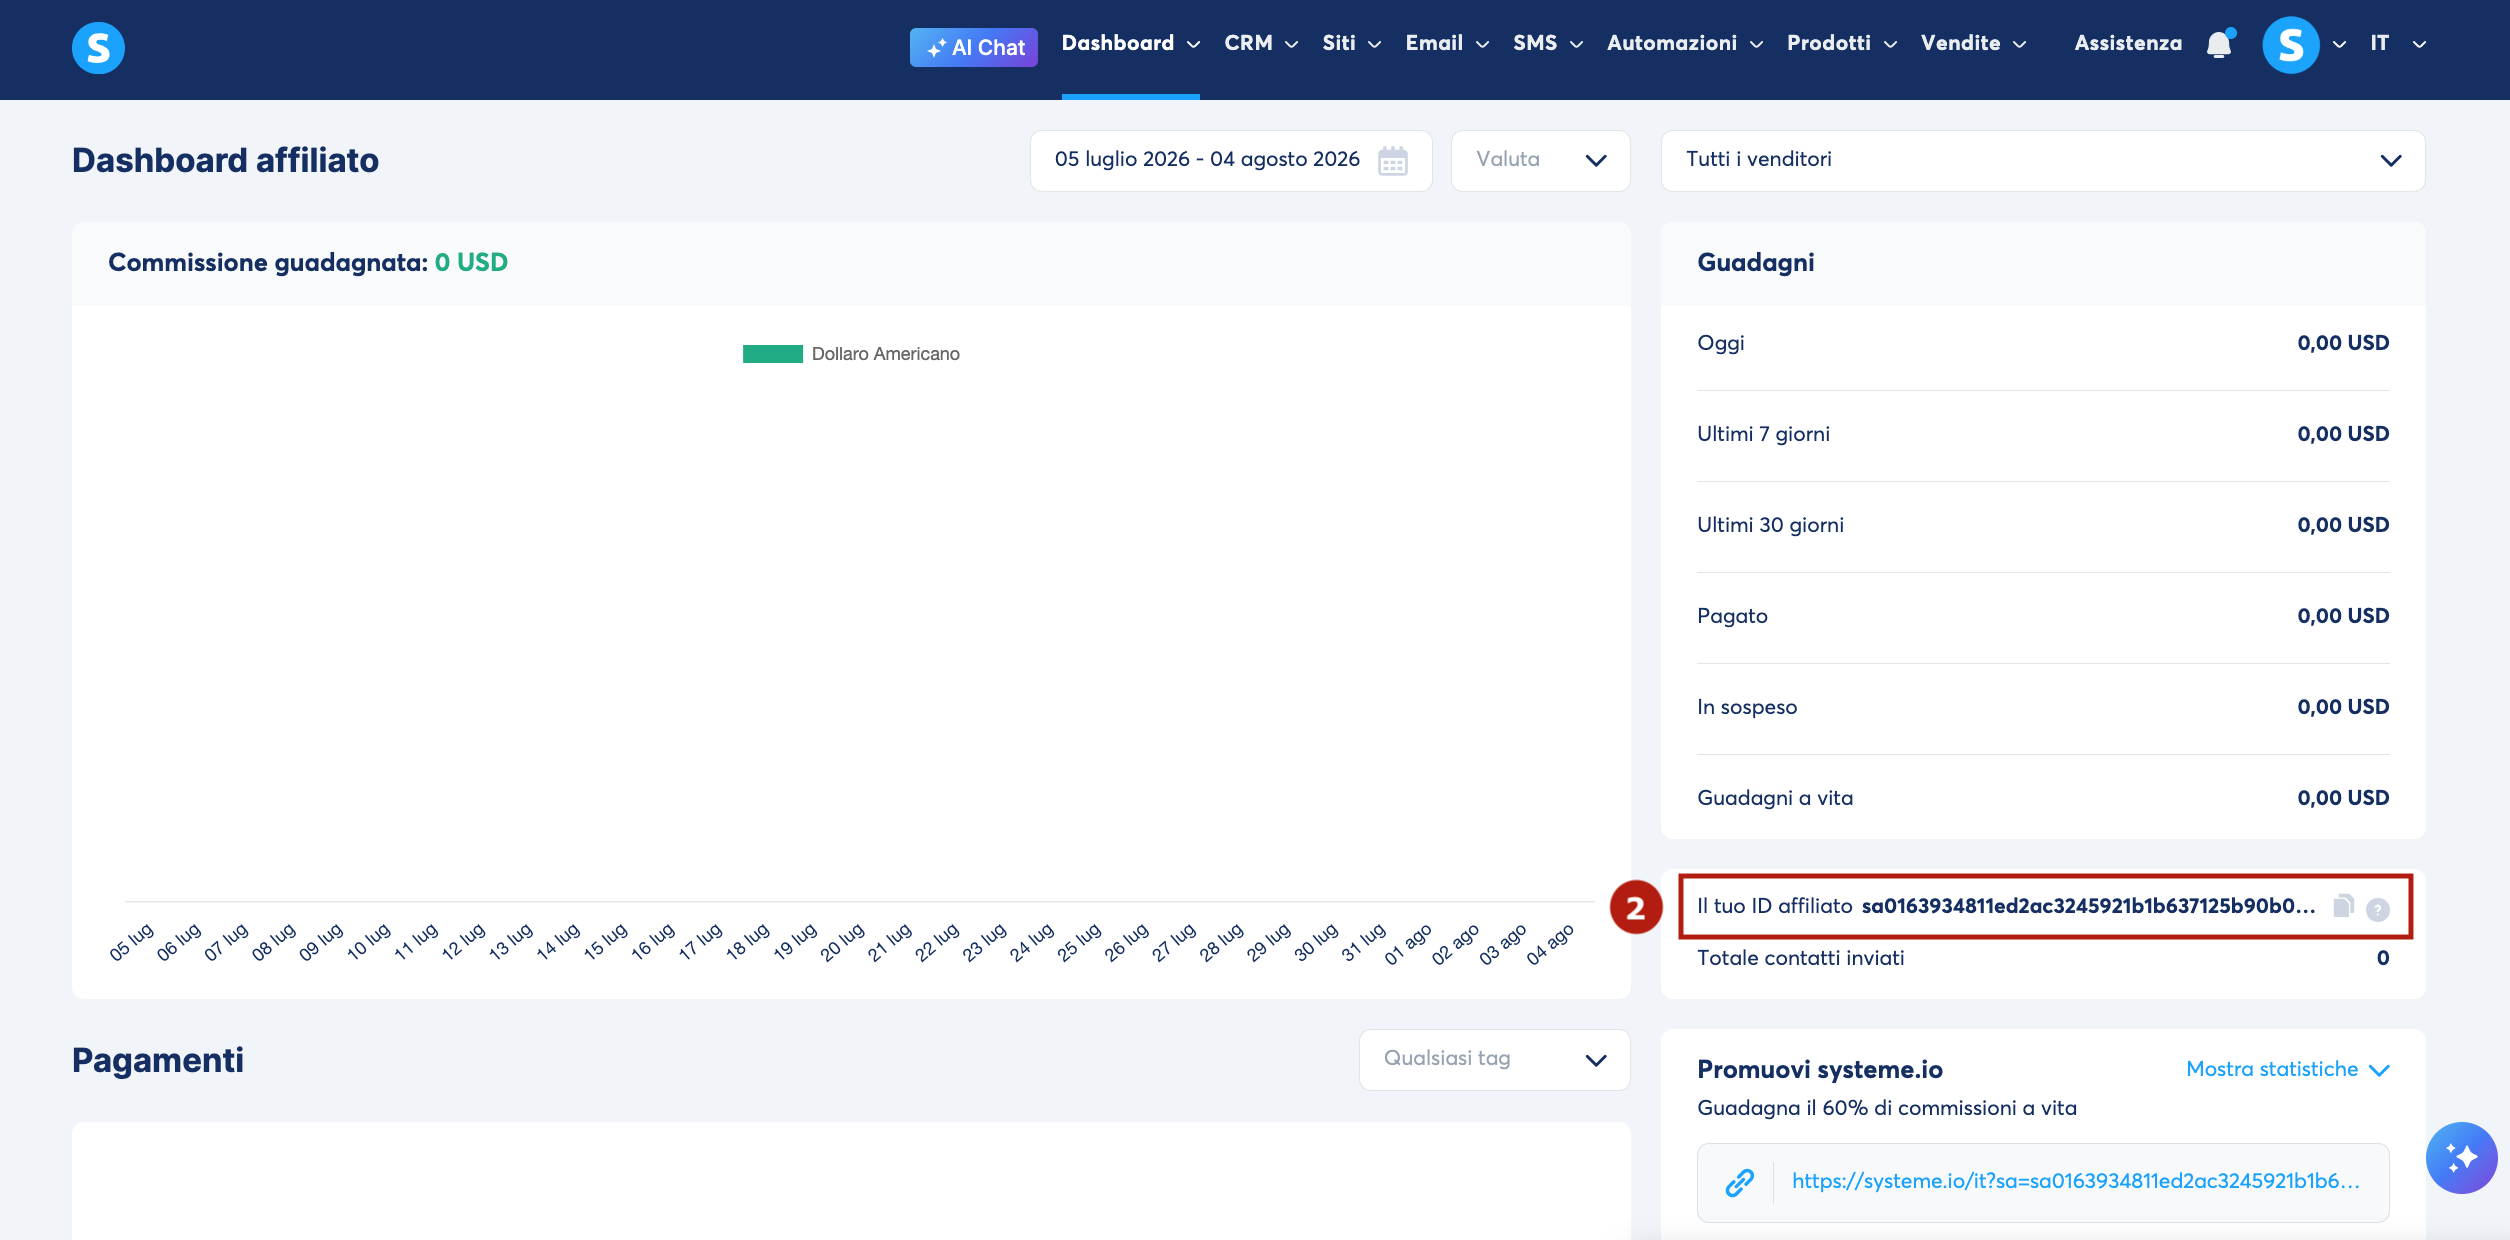This screenshot has width=2510, height=1240.
Task: Click the Pagato earnings label
Action: coord(1732,616)
